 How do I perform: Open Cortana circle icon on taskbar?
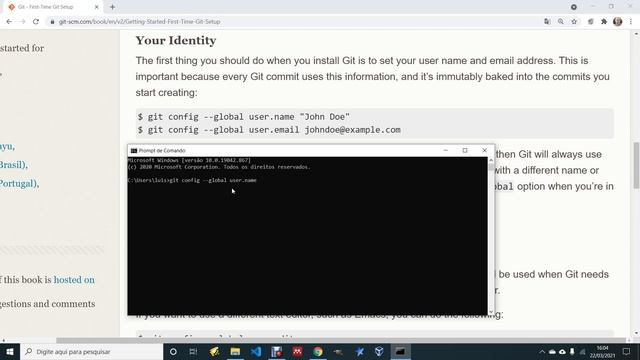point(173,351)
